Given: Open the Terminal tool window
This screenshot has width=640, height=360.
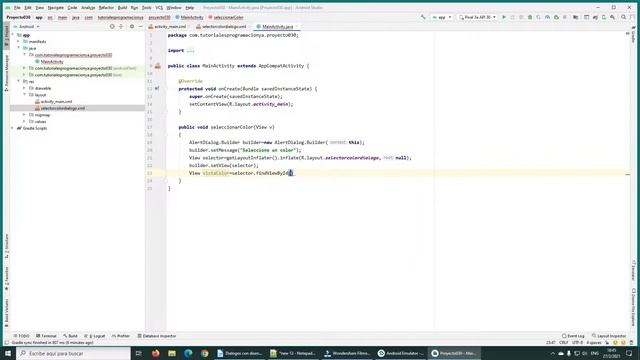Looking at the screenshot, I should [47, 336].
